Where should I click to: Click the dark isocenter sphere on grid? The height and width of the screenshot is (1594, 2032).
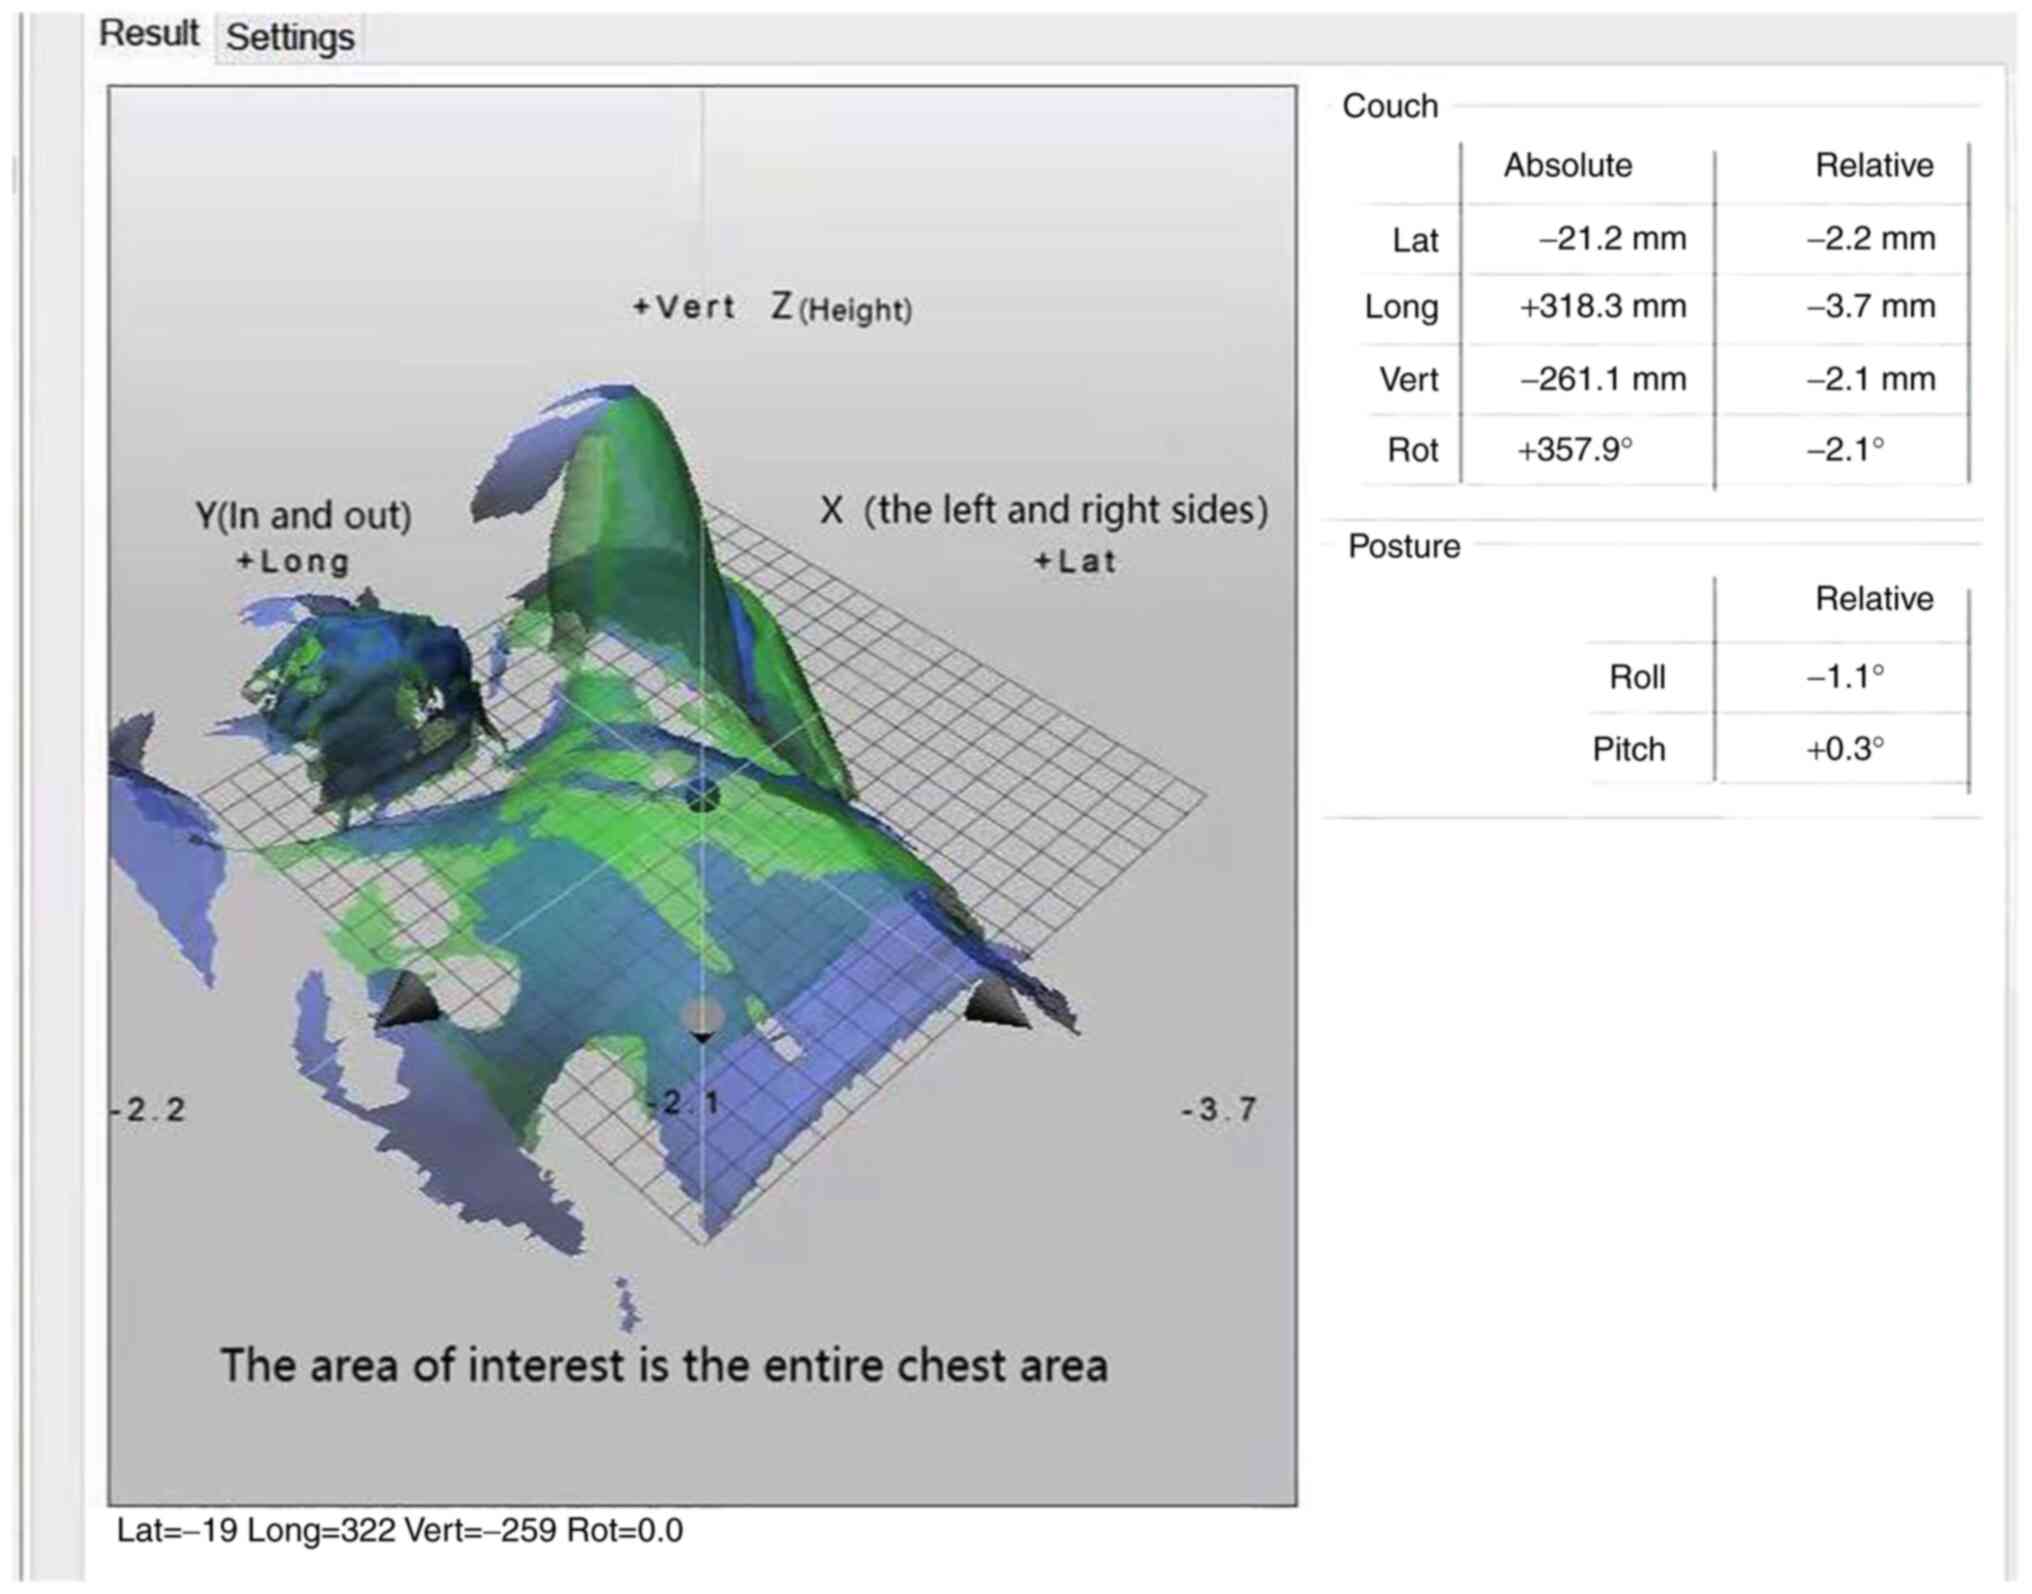pyautogui.click(x=703, y=796)
